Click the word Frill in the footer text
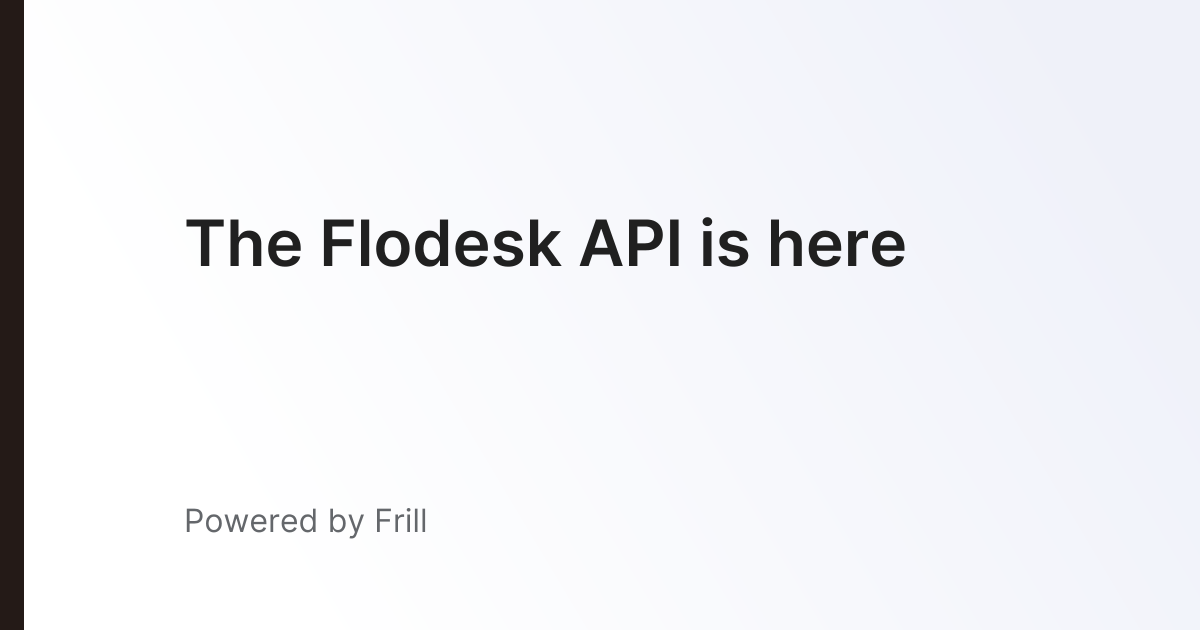1200x630 pixels. pyautogui.click(x=401, y=521)
